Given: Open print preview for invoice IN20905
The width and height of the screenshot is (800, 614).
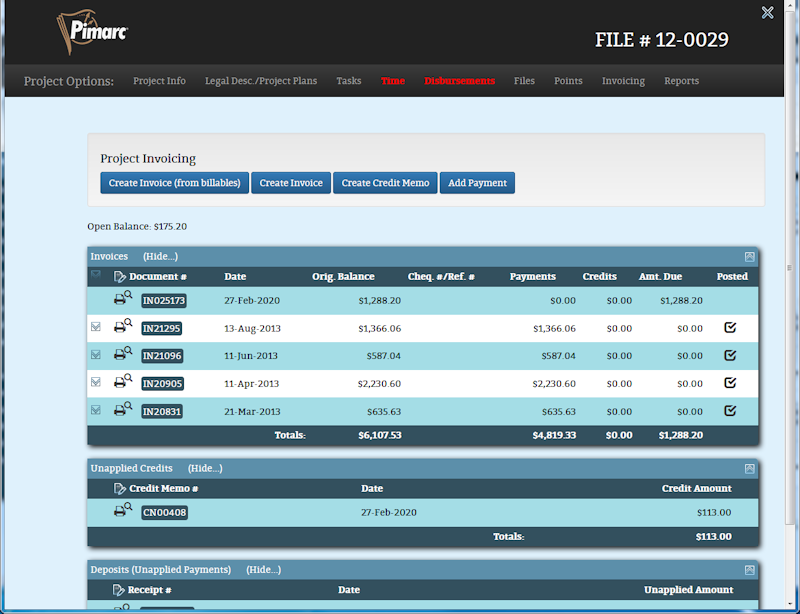Looking at the screenshot, I should coord(123,381).
